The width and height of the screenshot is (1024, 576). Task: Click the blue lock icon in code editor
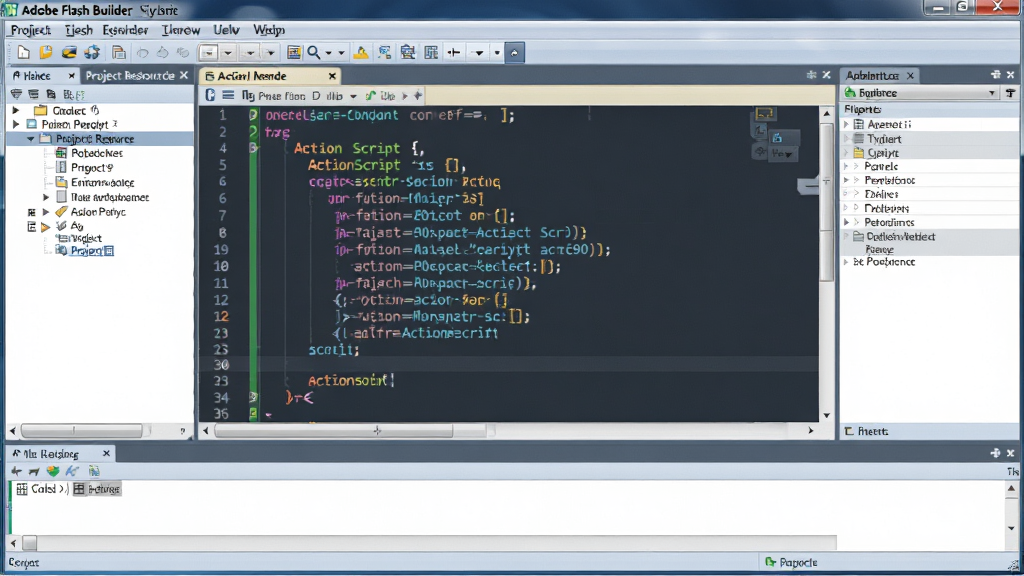tap(777, 138)
